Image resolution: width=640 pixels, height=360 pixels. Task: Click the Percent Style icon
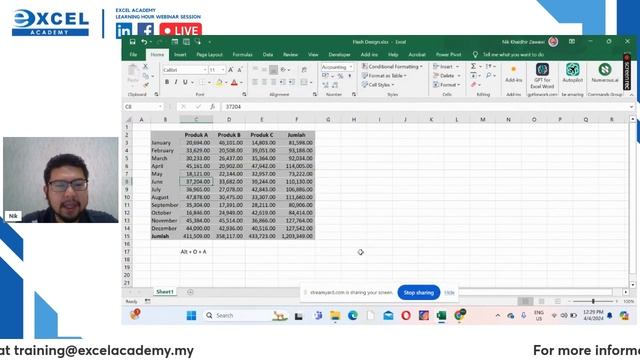pos(340,76)
